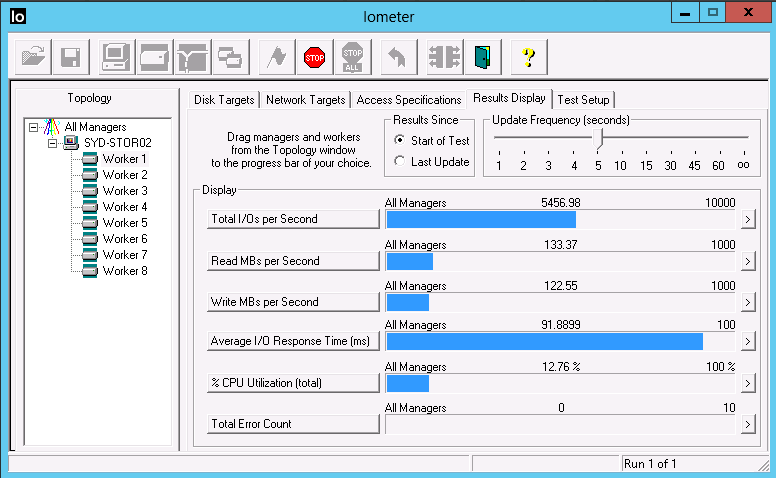Viewport: 776px width, 478px height.
Task: Open test configuration file icon
Action: 33,57
